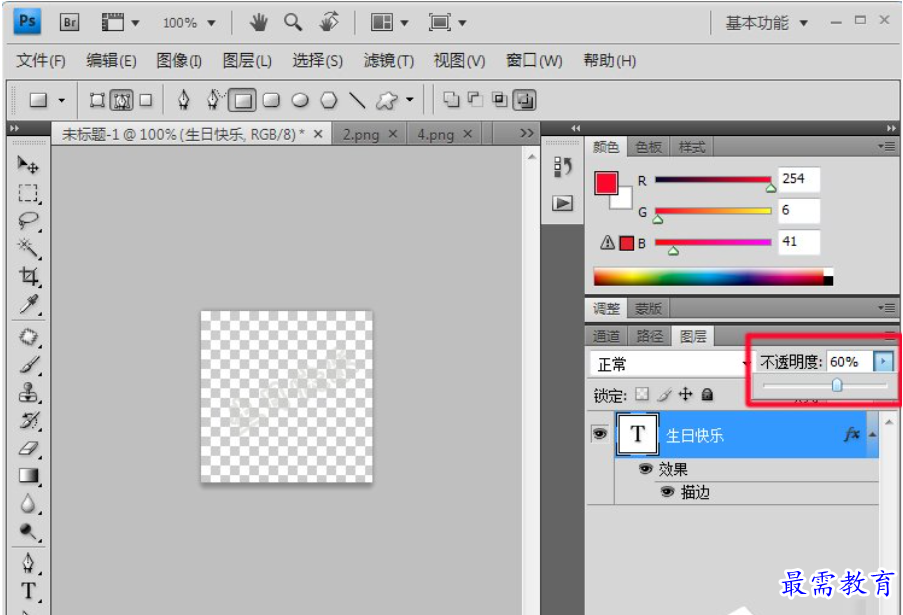Open the opacity slider dropdown arrow
903x615 pixels.
point(883,362)
